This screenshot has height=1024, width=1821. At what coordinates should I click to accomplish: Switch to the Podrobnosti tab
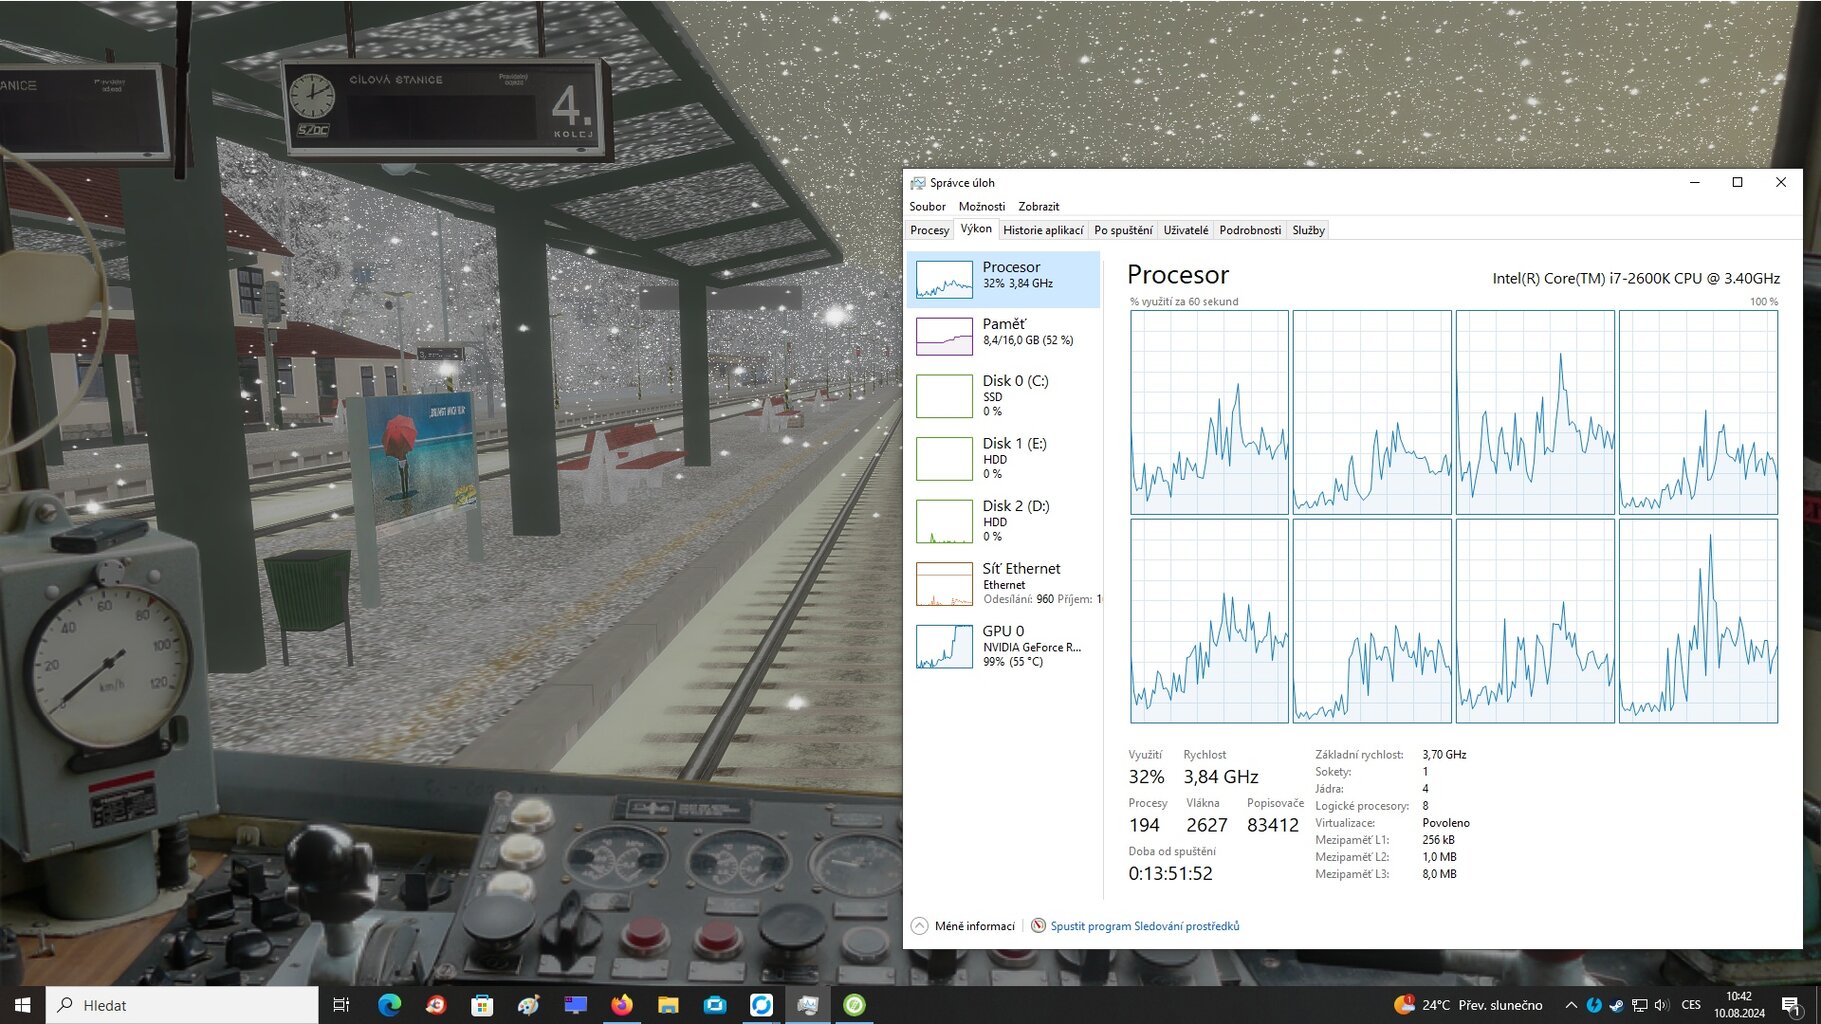1250,230
